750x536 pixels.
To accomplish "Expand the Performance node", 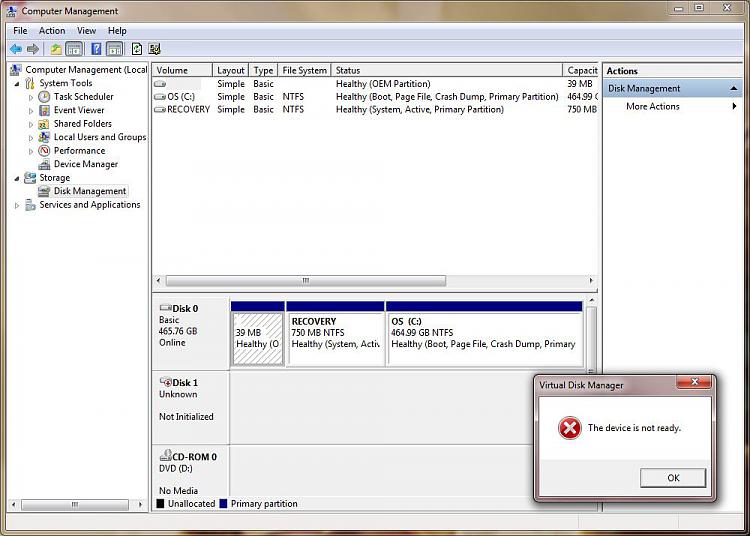I will pos(31,151).
